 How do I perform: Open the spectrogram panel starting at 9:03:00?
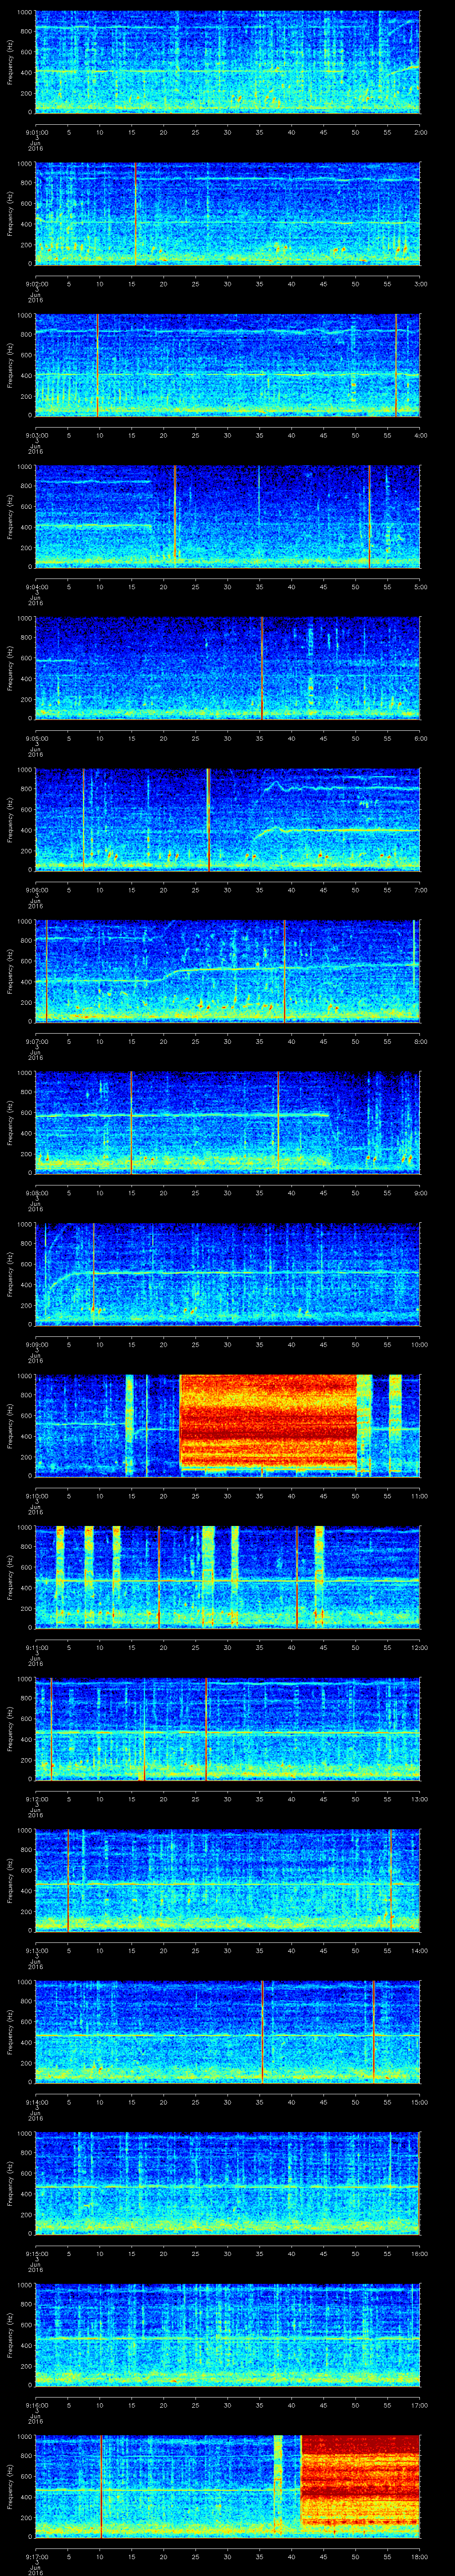[228, 365]
